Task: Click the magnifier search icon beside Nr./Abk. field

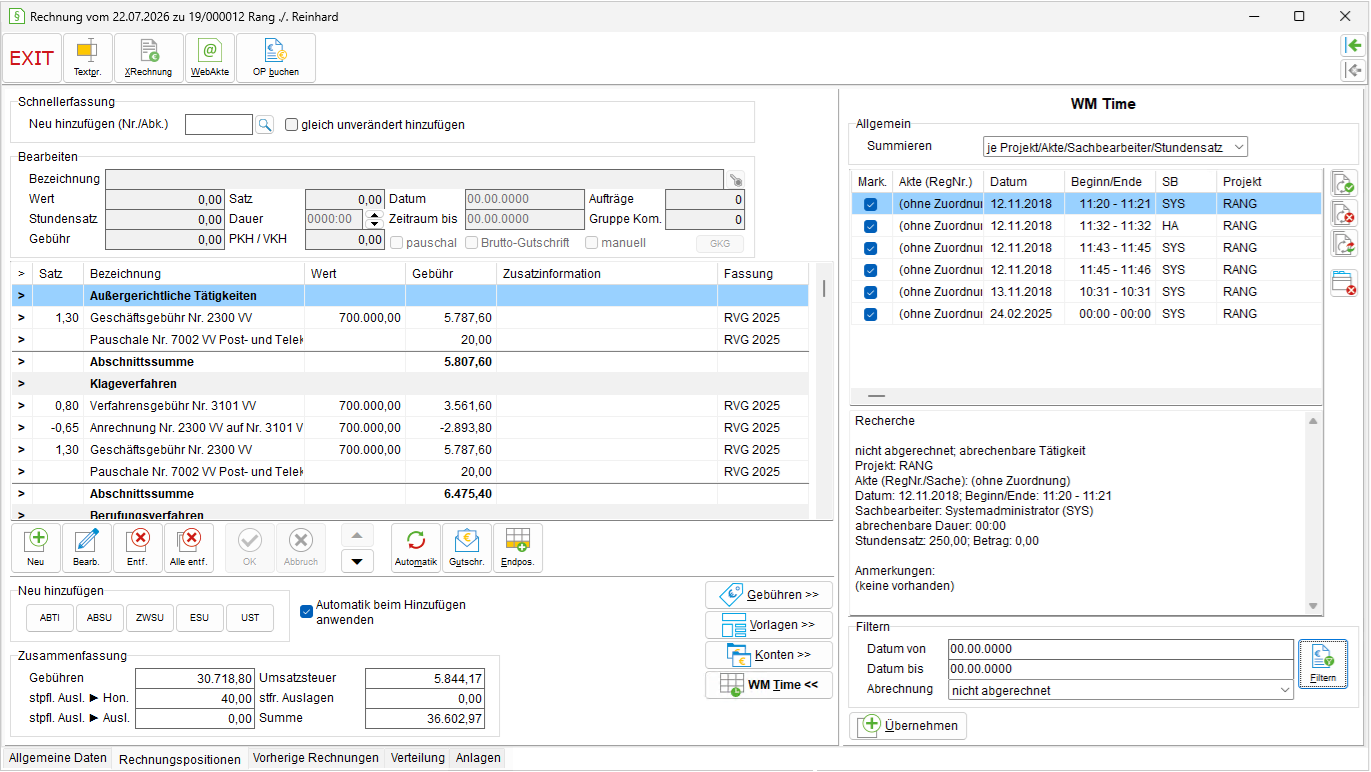Action: (264, 125)
